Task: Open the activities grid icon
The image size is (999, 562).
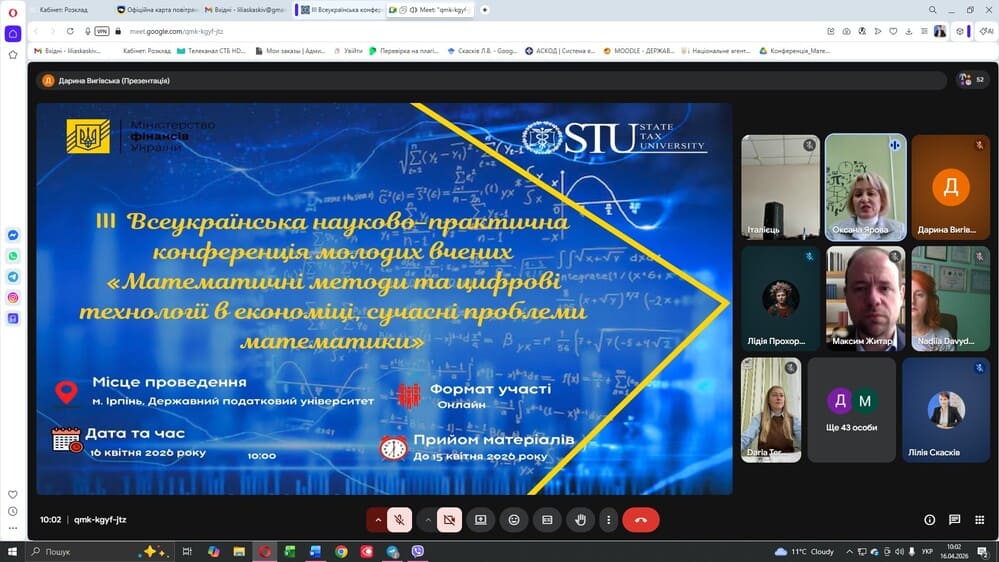Action: [x=979, y=520]
